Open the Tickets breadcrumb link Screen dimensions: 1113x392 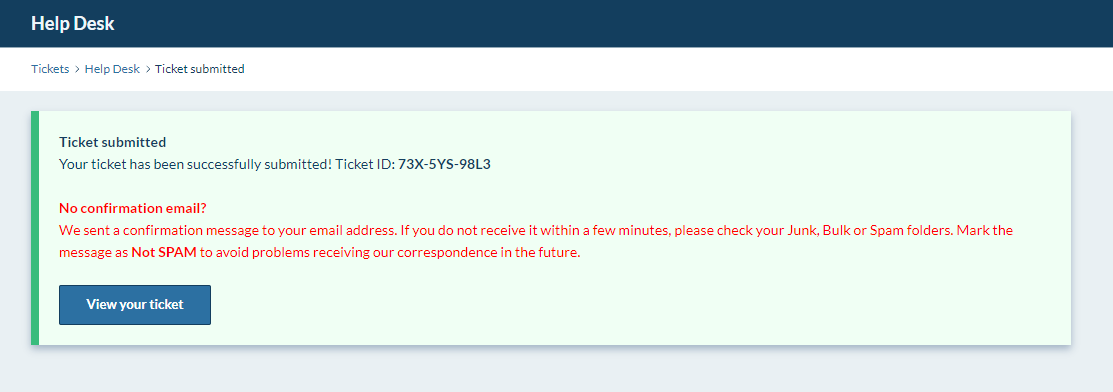[50, 69]
